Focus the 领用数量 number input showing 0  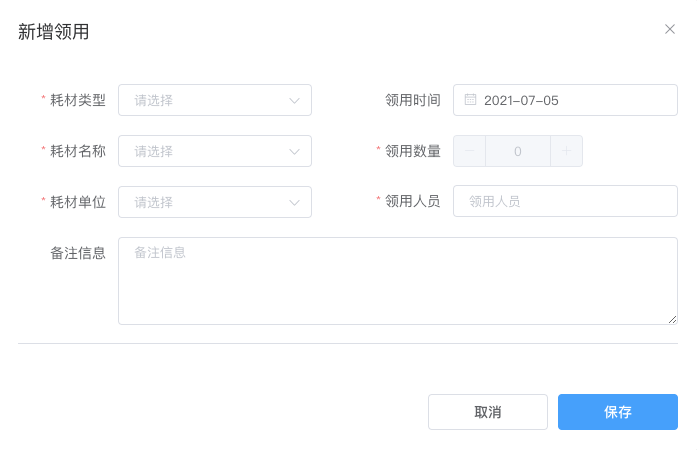(518, 151)
